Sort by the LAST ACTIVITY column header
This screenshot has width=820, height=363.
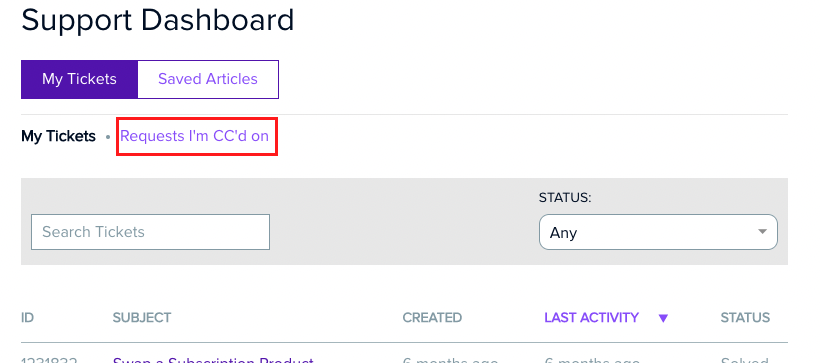591,317
